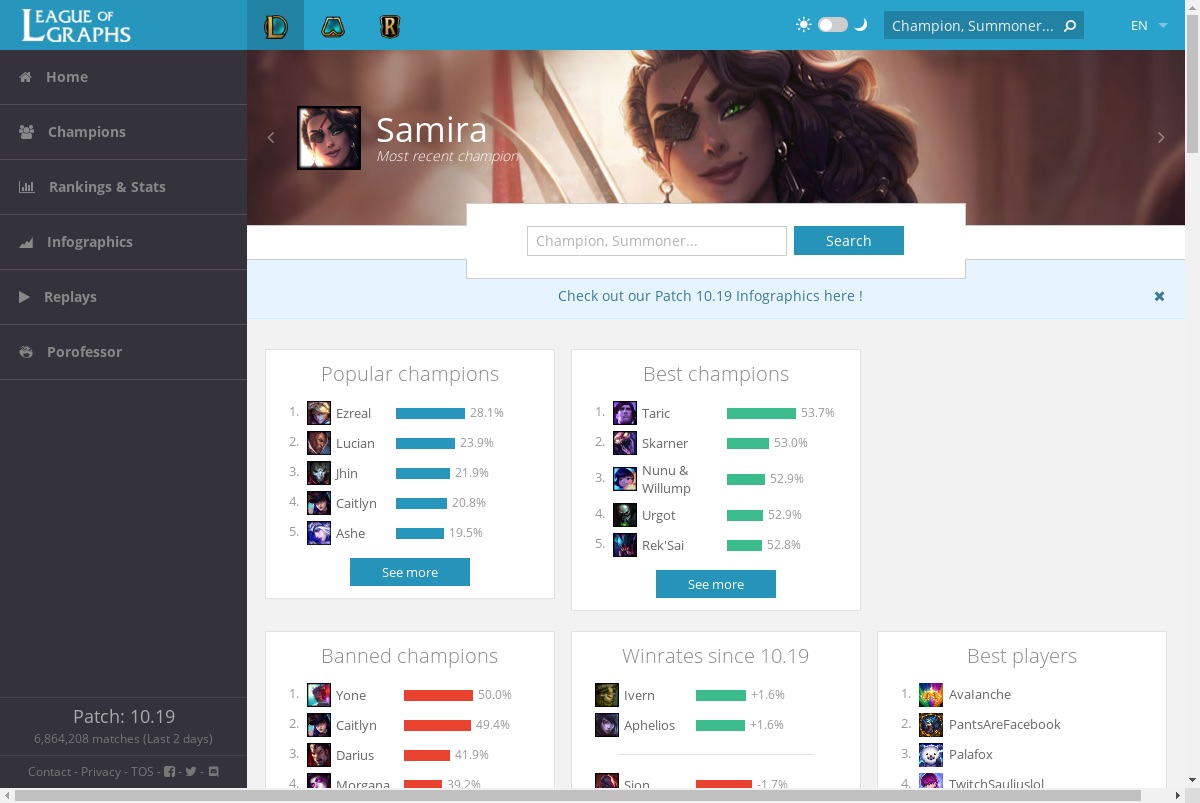
Task: Open the League of Legends game icon
Action: coord(275,26)
